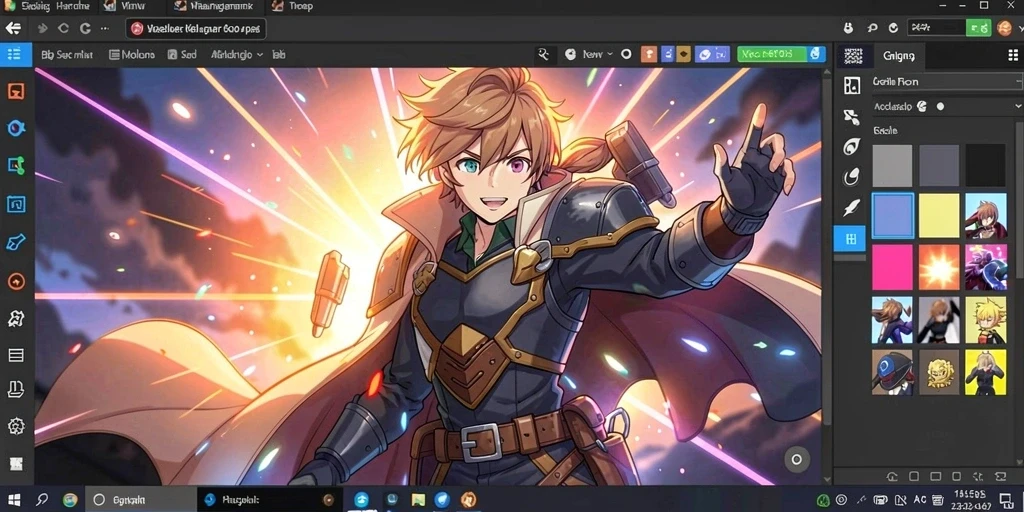Click the lab item in the menu row
The image size is (1024, 512).
pos(278,55)
